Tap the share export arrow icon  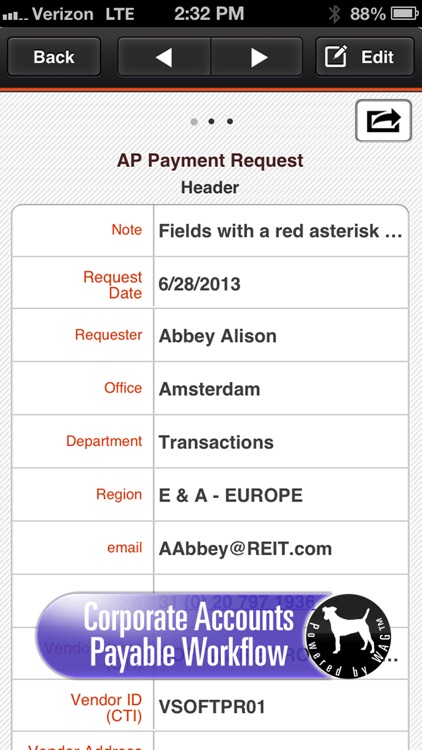tap(383, 121)
